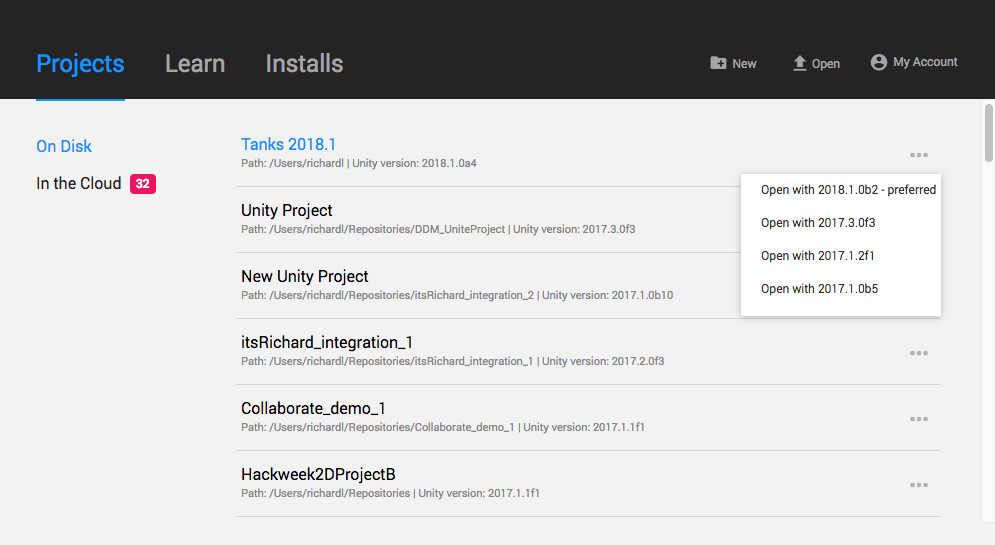Viewport: 995px width, 545px height.
Task: Open the three-dot menu for Collaborate_demo_1
Action: [919, 419]
